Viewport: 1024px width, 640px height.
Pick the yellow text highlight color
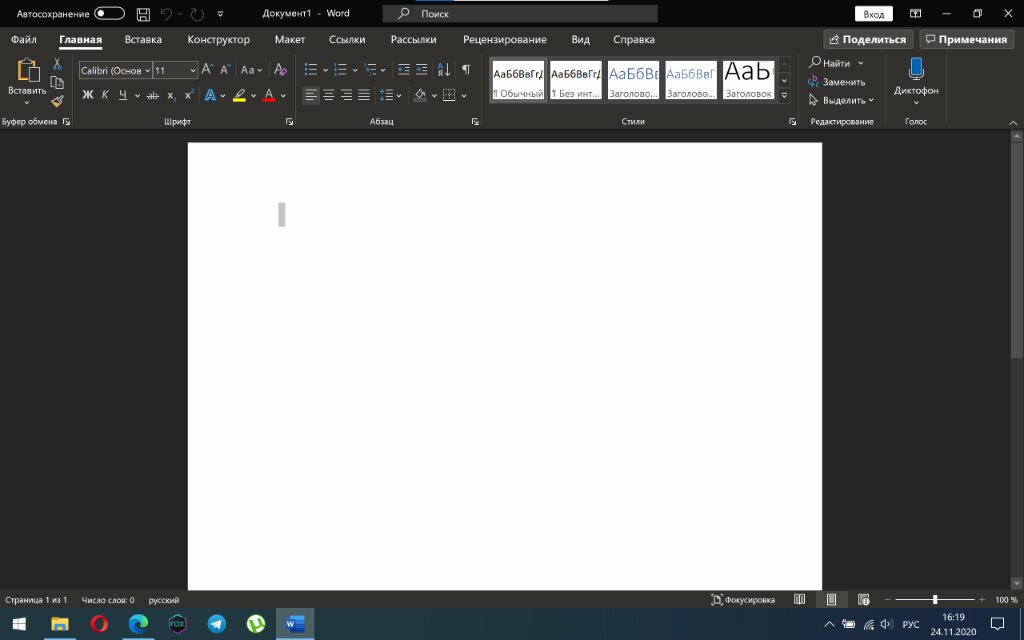point(239,95)
